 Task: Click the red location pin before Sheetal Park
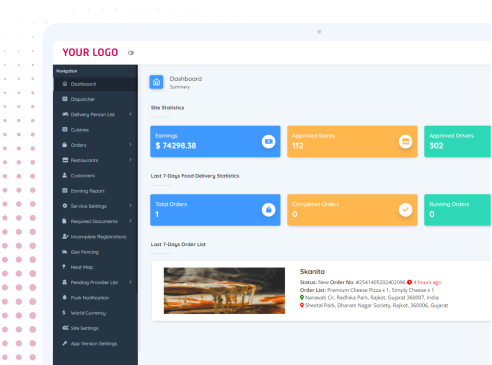(x=302, y=305)
